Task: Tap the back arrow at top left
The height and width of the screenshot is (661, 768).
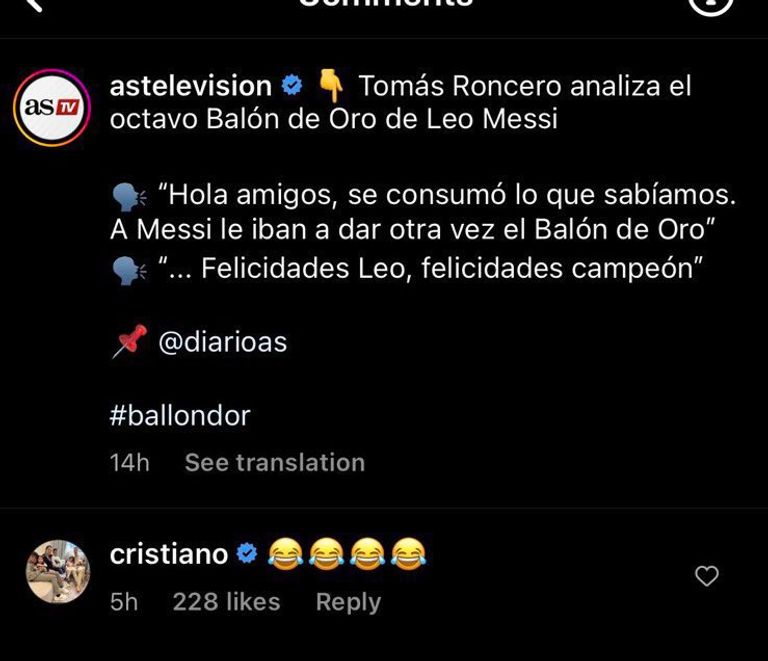Action: pyautogui.click(x=34, y=5)
